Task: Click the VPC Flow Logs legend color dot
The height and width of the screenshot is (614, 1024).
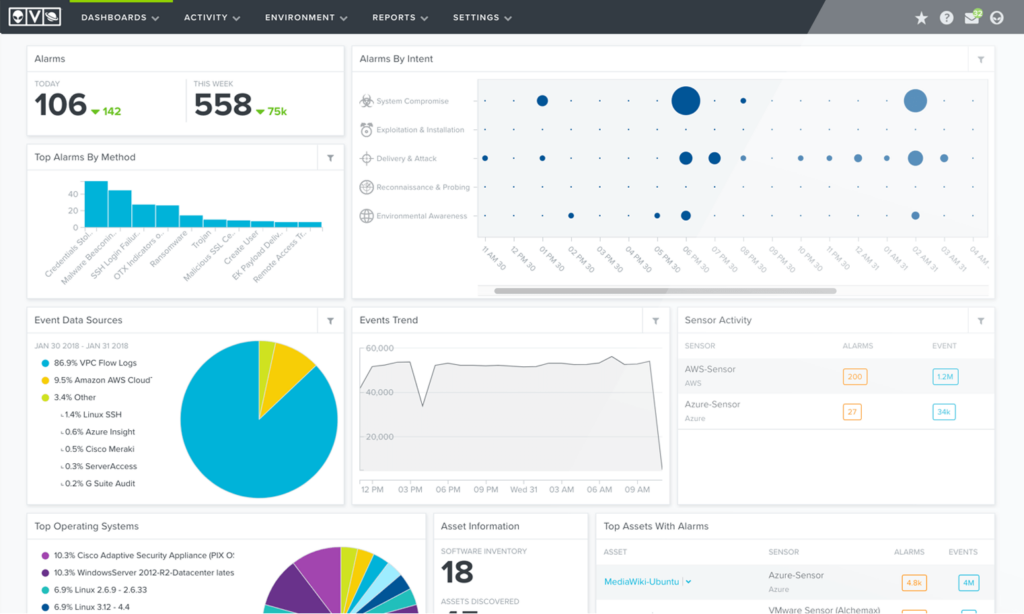Action: (x=45, y=363)
